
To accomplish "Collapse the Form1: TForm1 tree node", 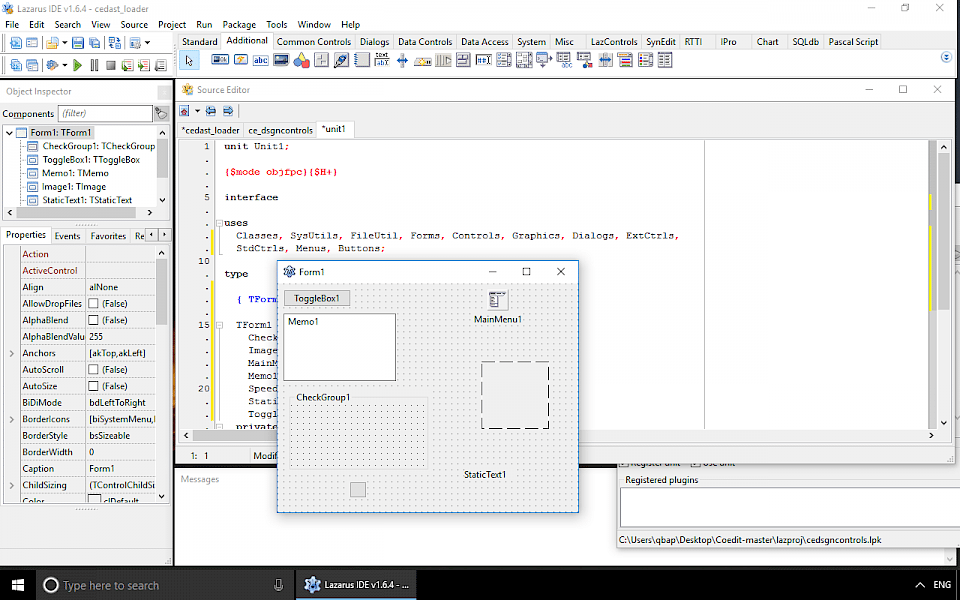I will point(9,133).
